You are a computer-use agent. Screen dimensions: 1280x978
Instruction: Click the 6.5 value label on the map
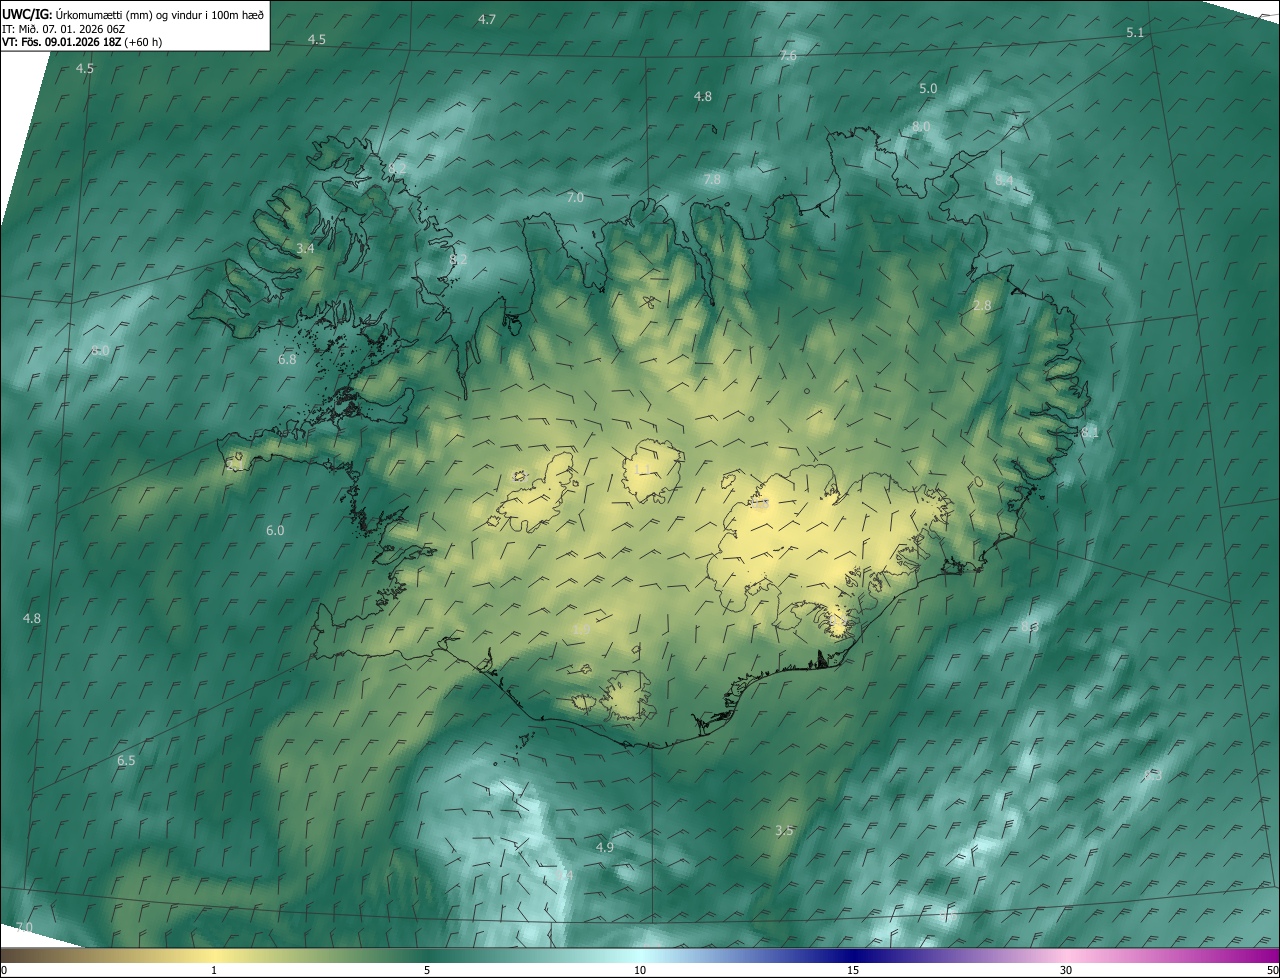coord(126,761)
